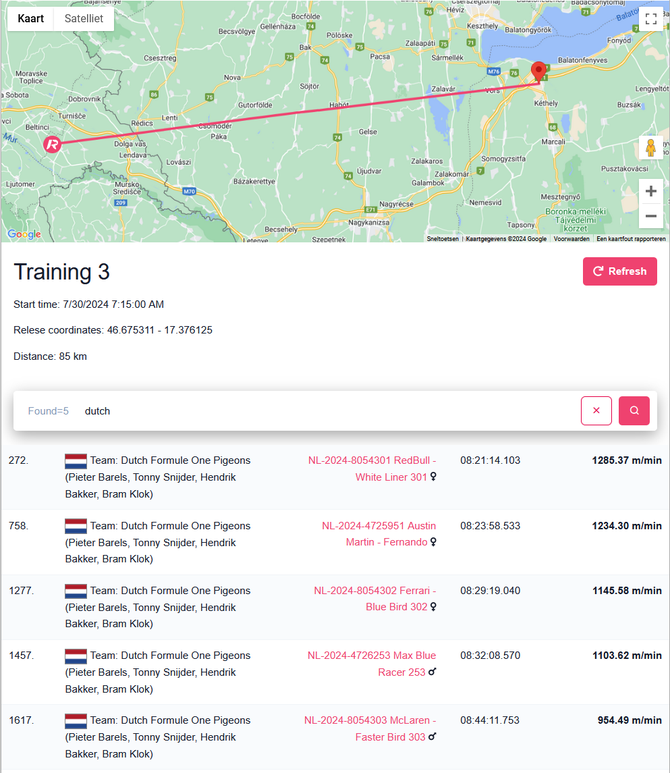Click Dutch flag in rank 272 row
Image resolution: width=670 pixels, height=773 pixels.
pos(76,461)
